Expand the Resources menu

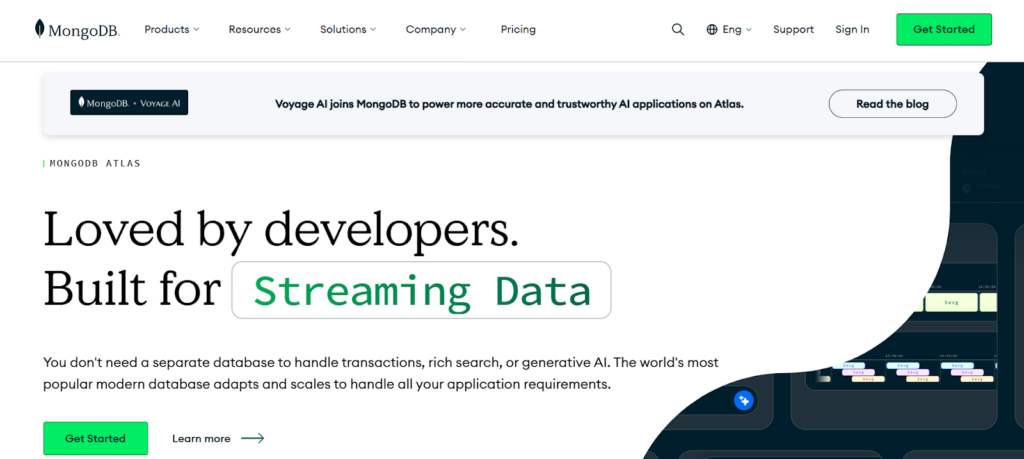(259, 29)
